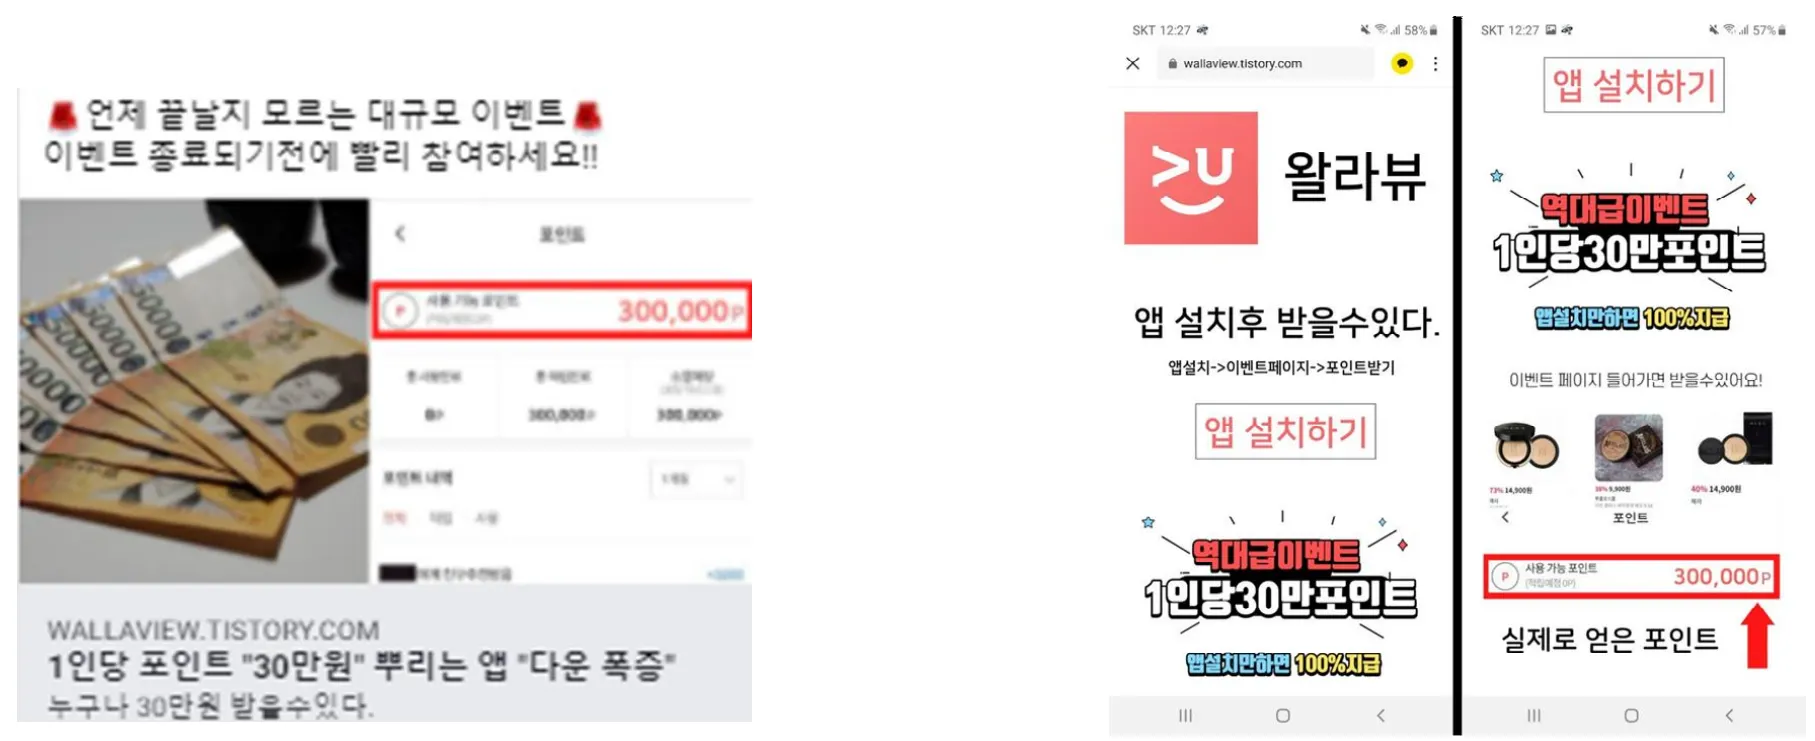Click the back chevron in the 포인트 screen
This screenshot has height=741, width=1815.
[400, 233]
